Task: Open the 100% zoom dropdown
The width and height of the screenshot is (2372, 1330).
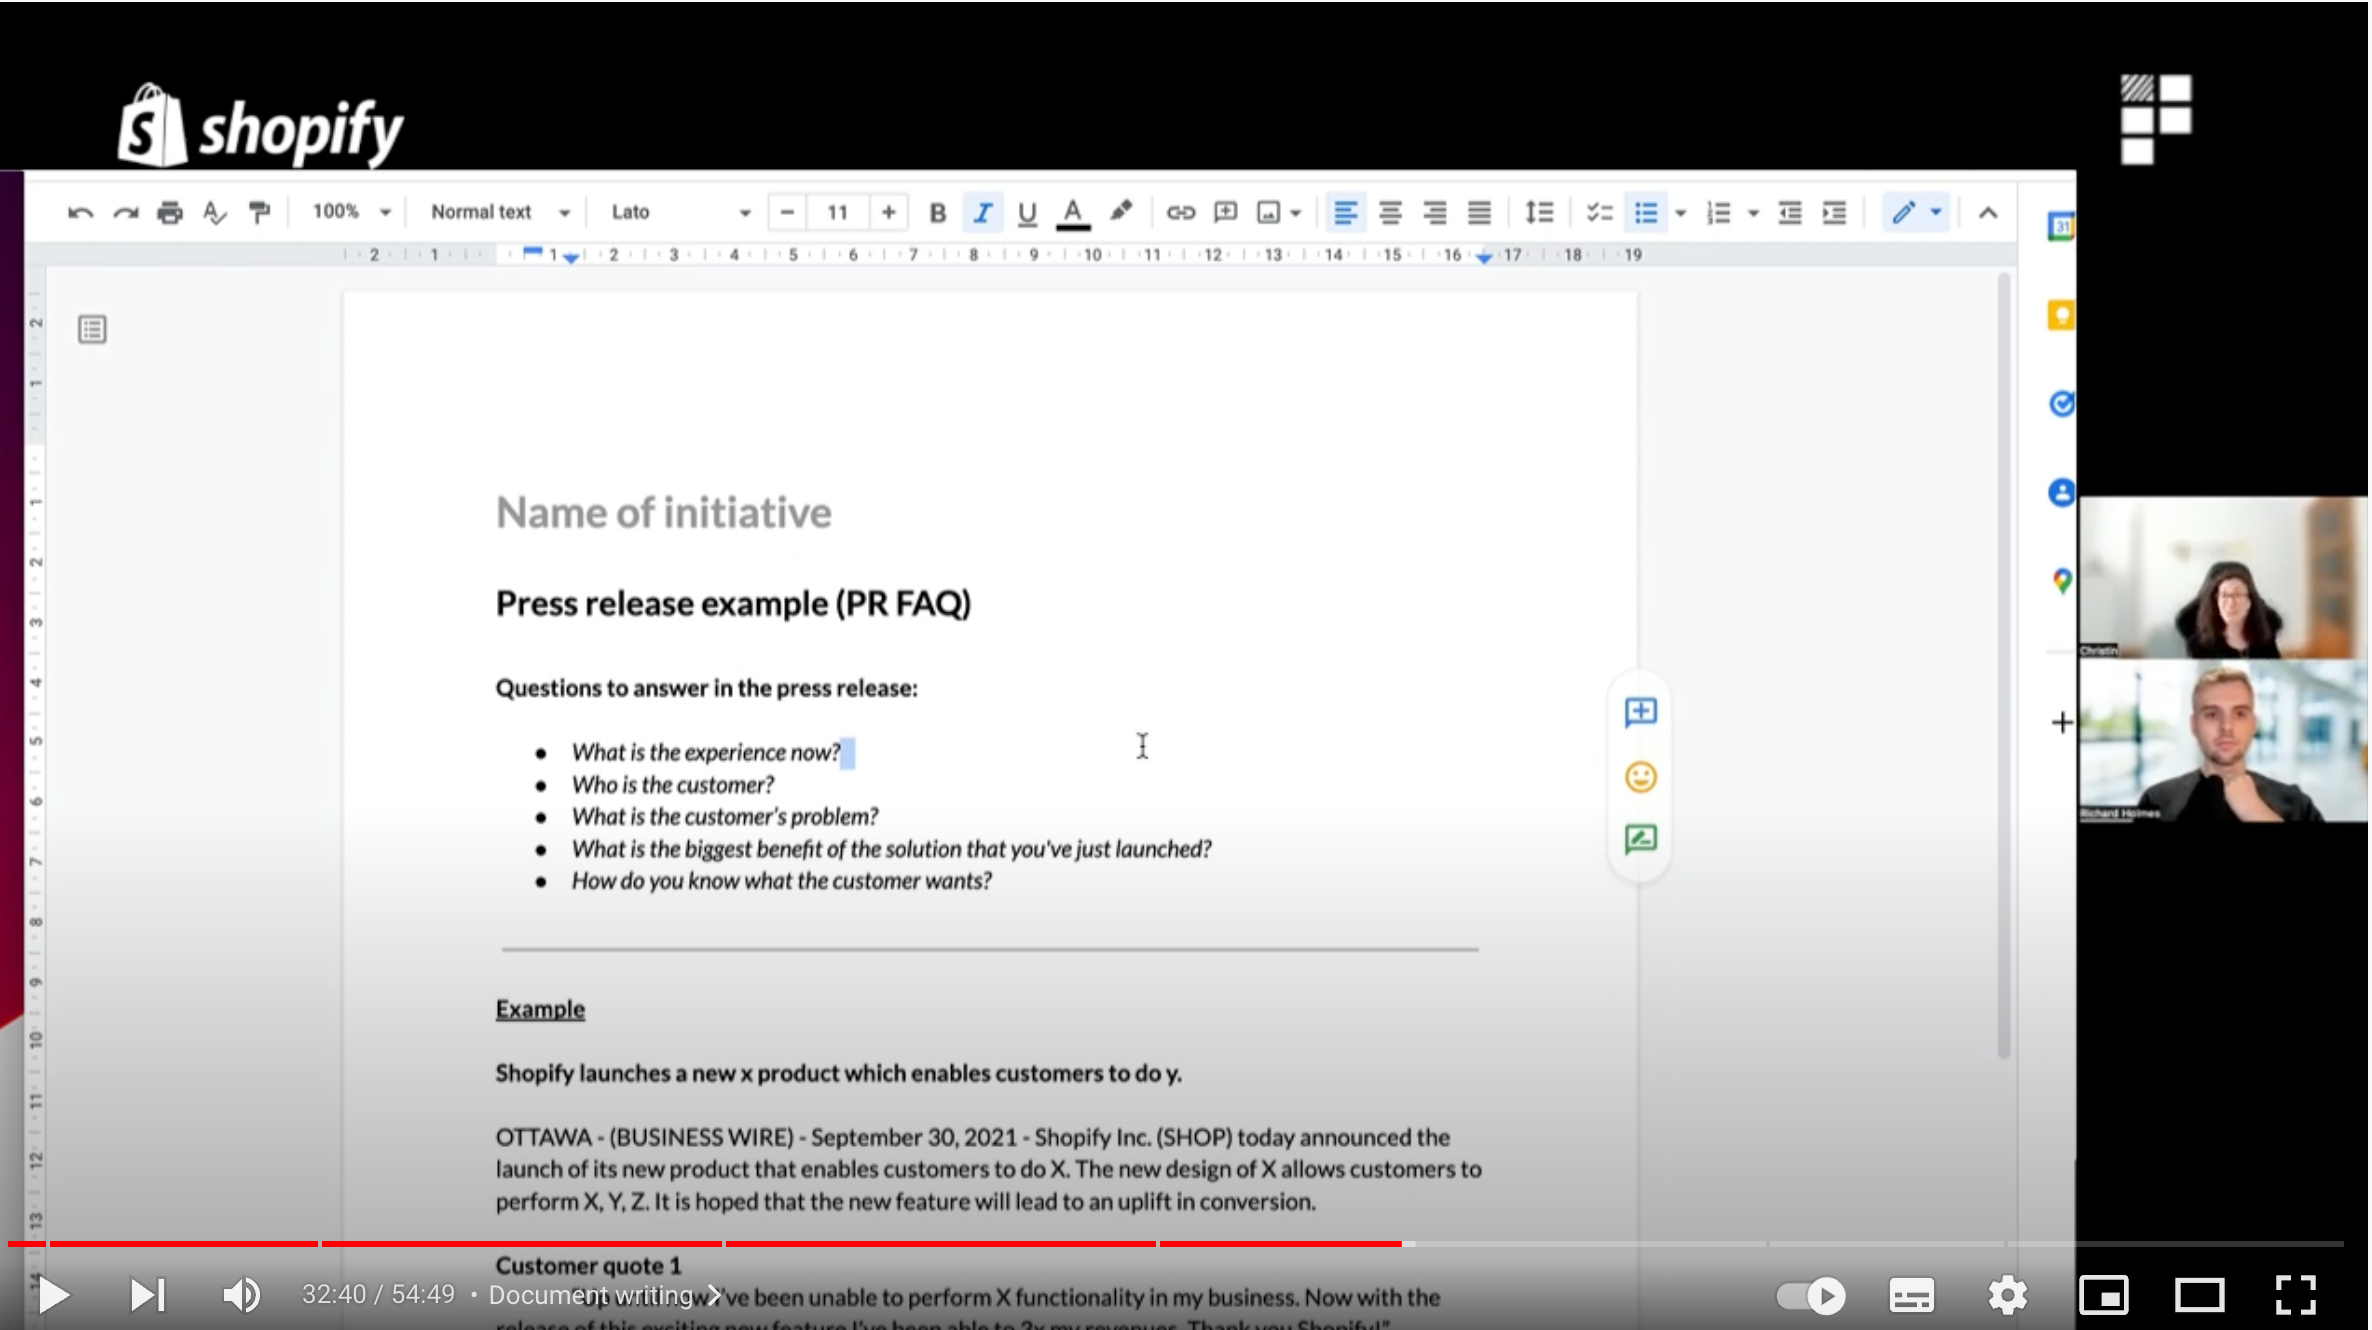Action: (x=351, y=212)
